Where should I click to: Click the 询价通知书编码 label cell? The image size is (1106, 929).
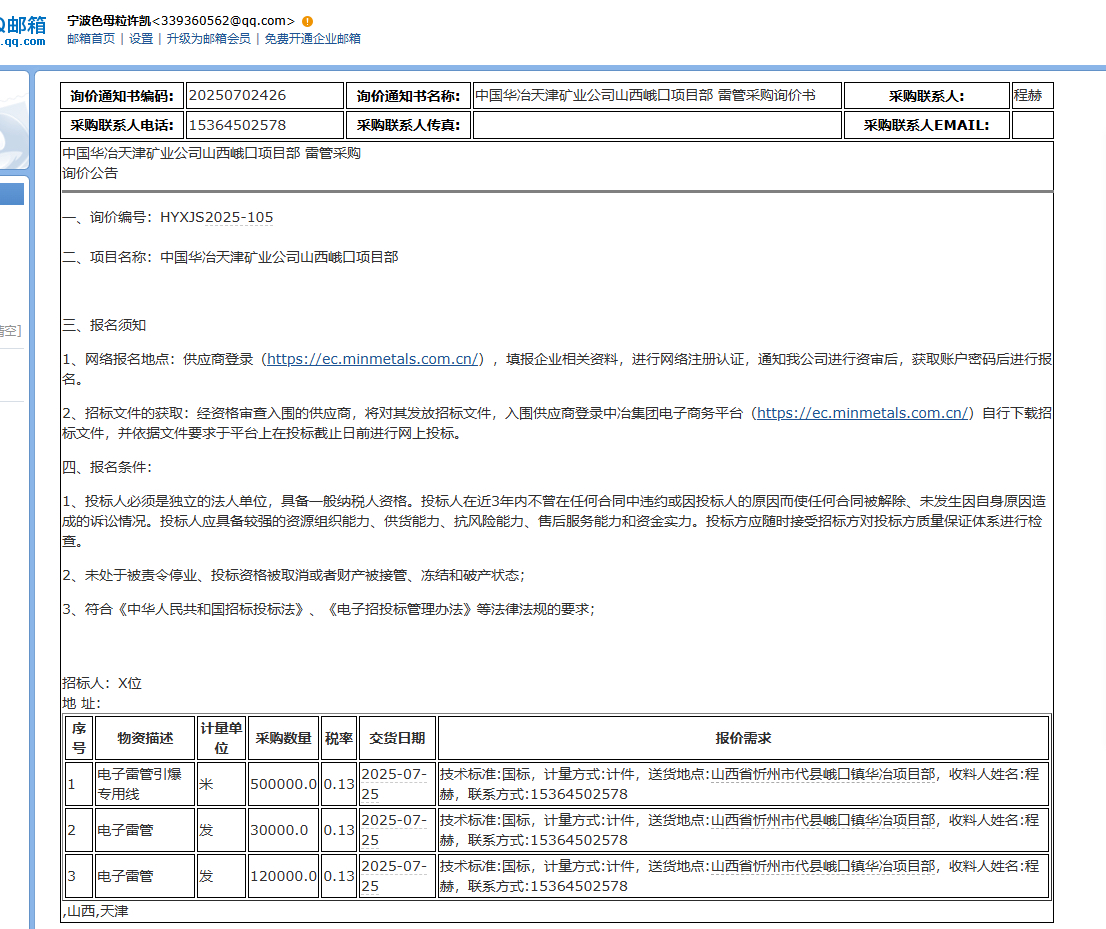click(x=122, y=96)
